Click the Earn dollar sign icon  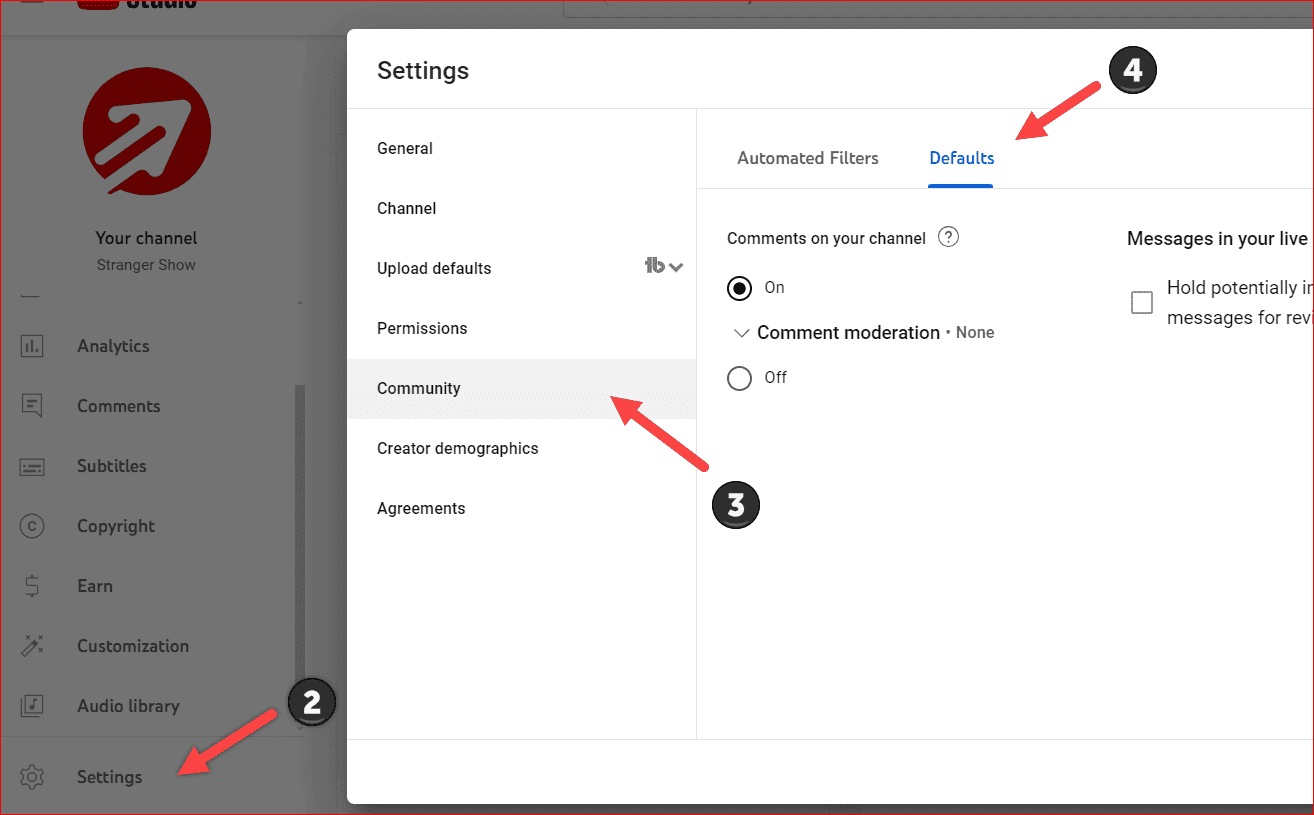(x=32, y=586)
